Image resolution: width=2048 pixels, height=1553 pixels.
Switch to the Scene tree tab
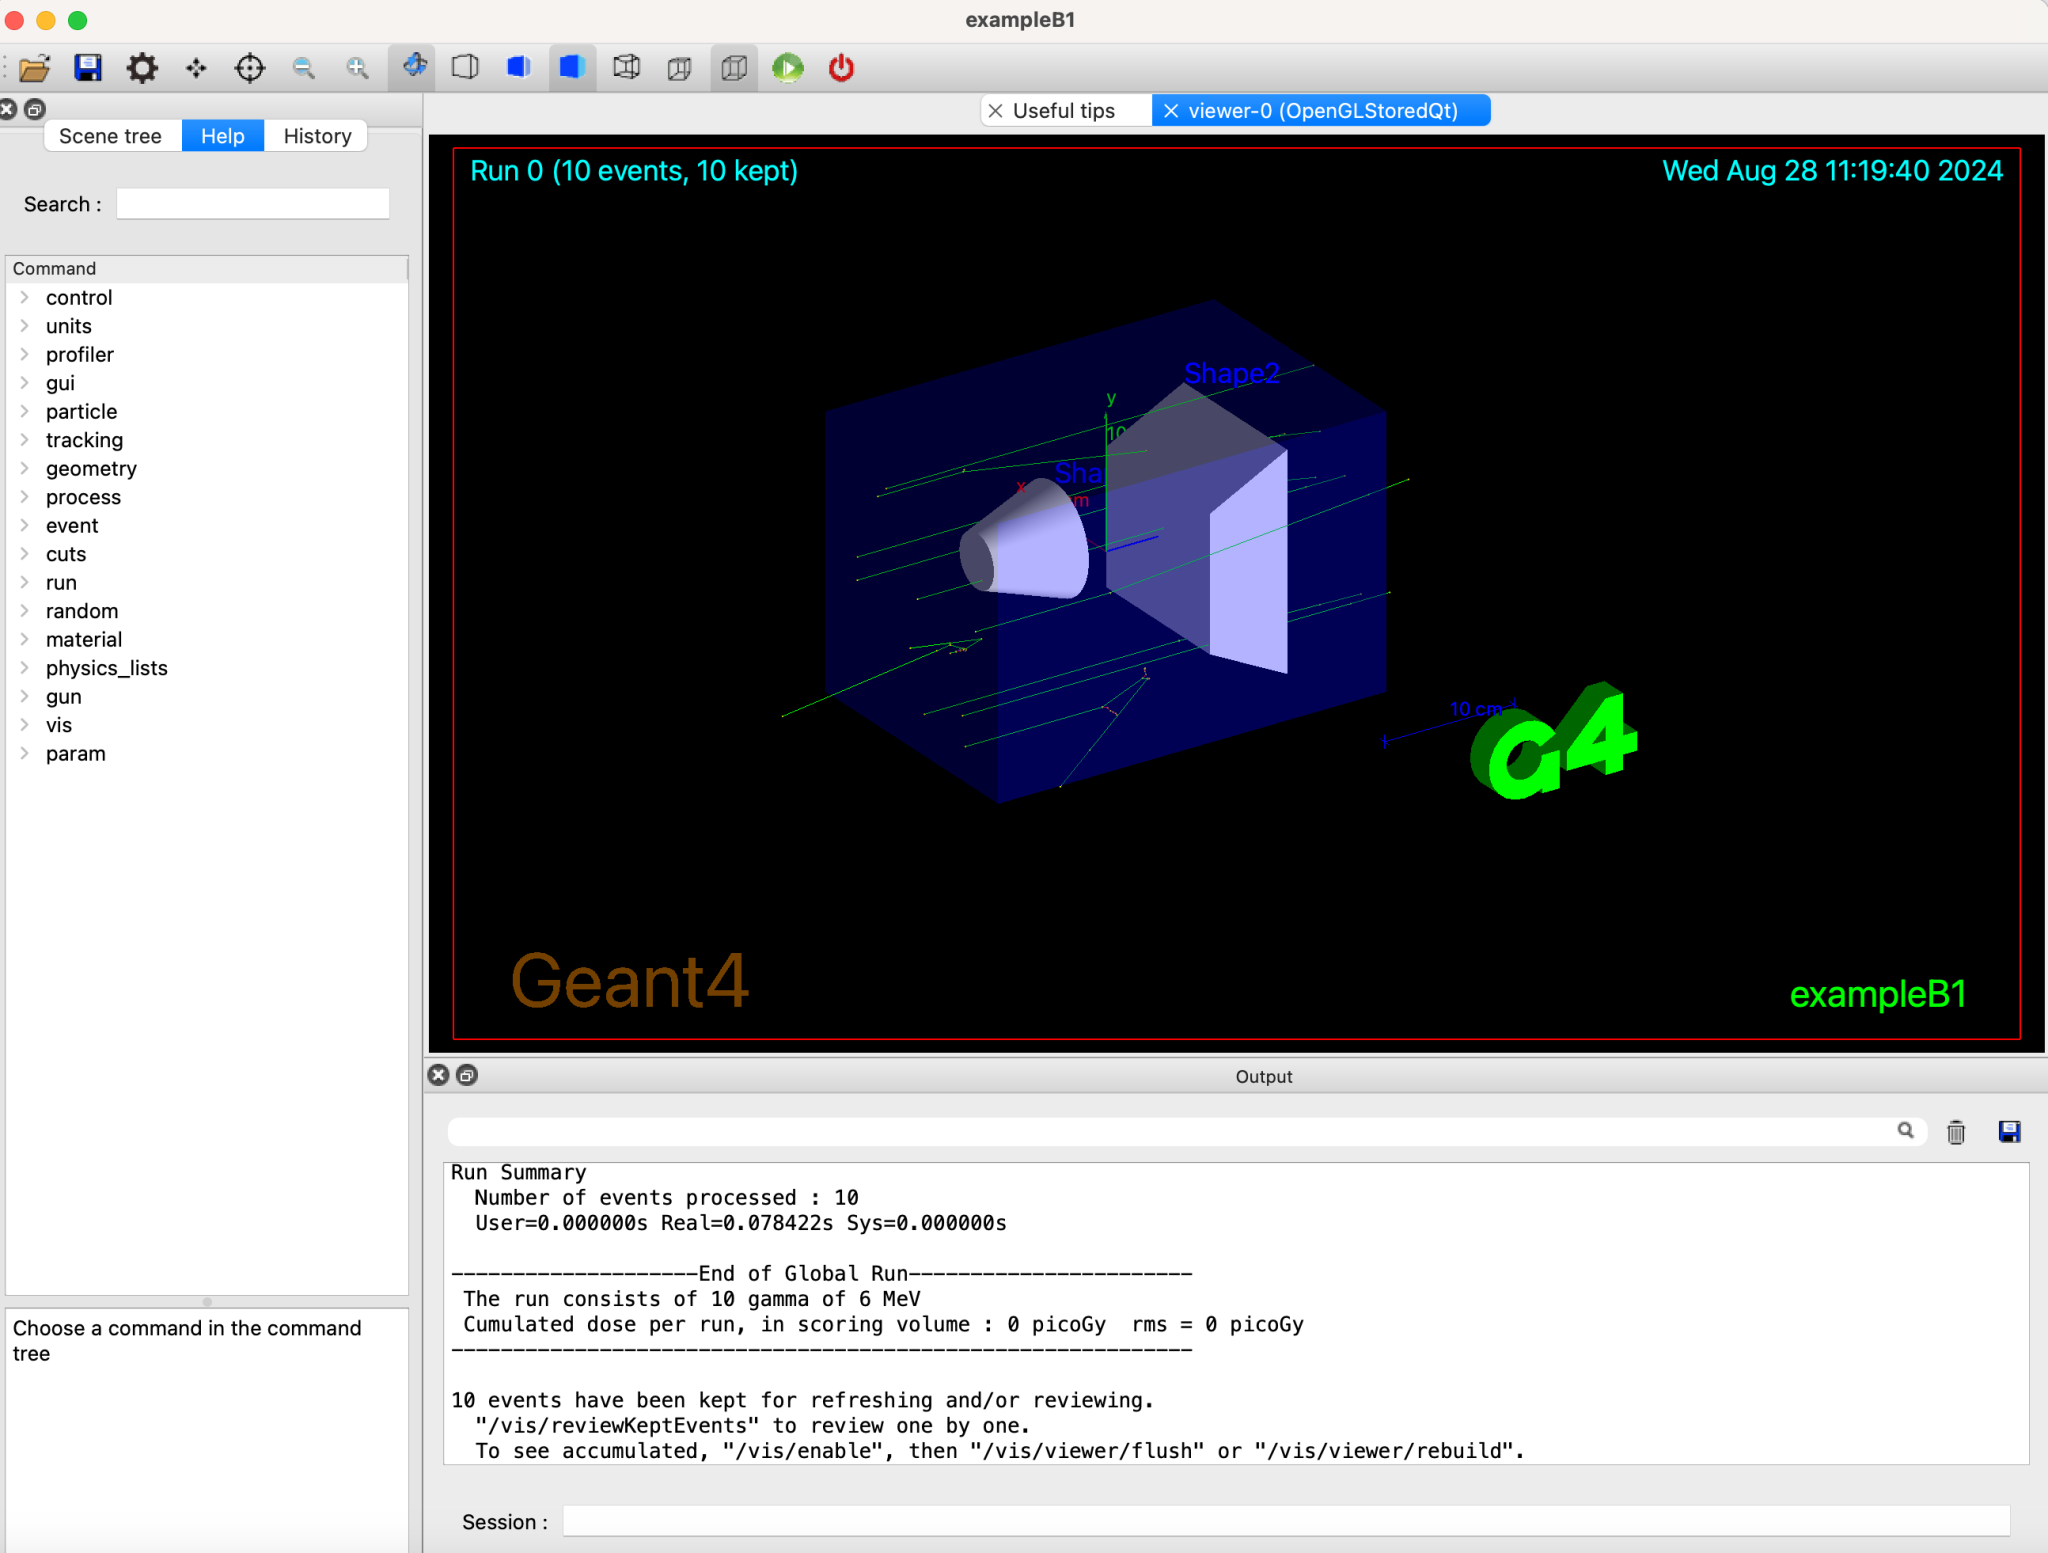pyautogui.click(x=111, y=135)
